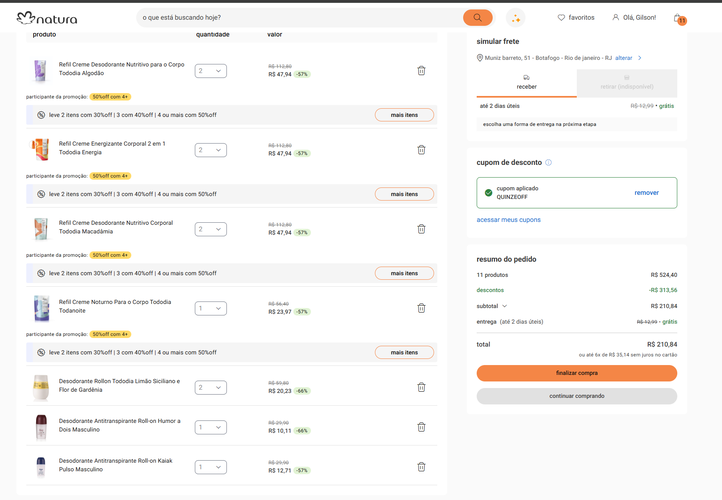Click the Tododia Energia product thumbnail
Image resolution: width=722 pixels, height=500 pixels.
point(41,150)
